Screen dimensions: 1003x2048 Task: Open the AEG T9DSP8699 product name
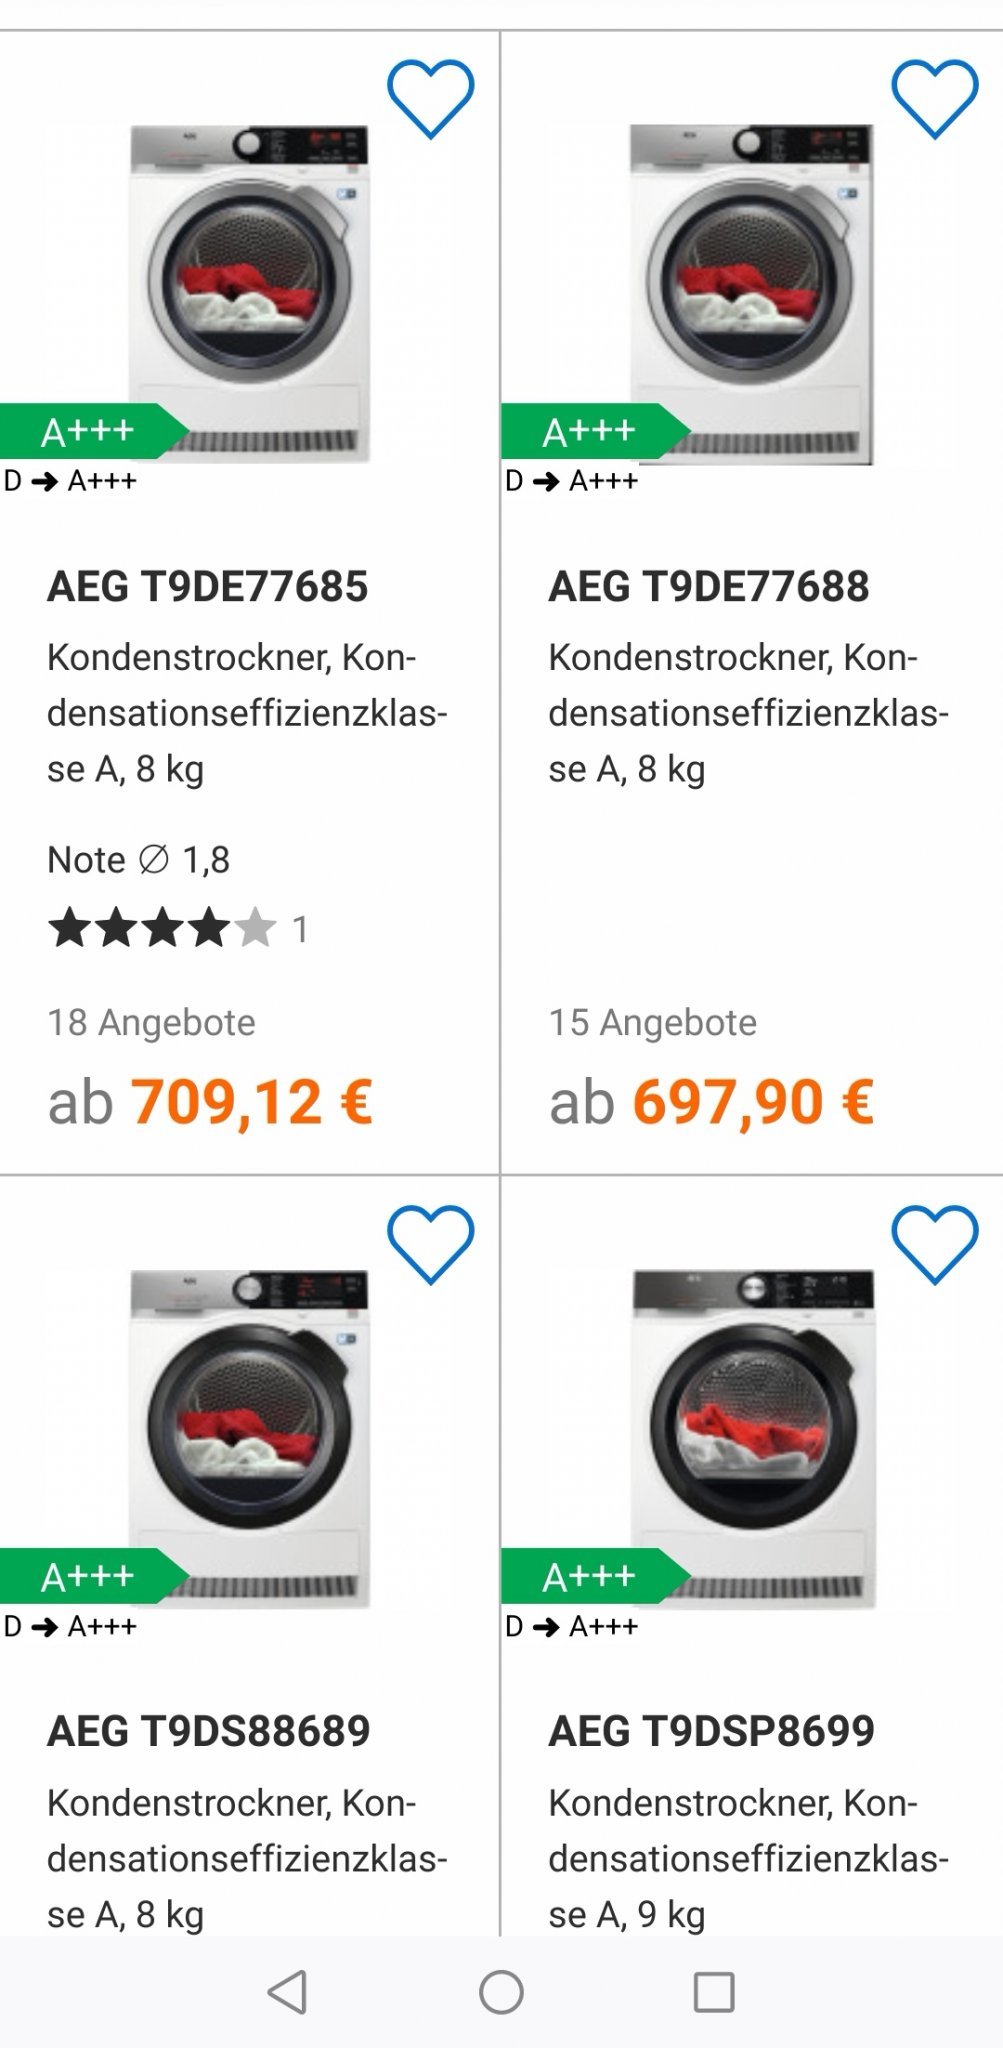click(712, 1731)
